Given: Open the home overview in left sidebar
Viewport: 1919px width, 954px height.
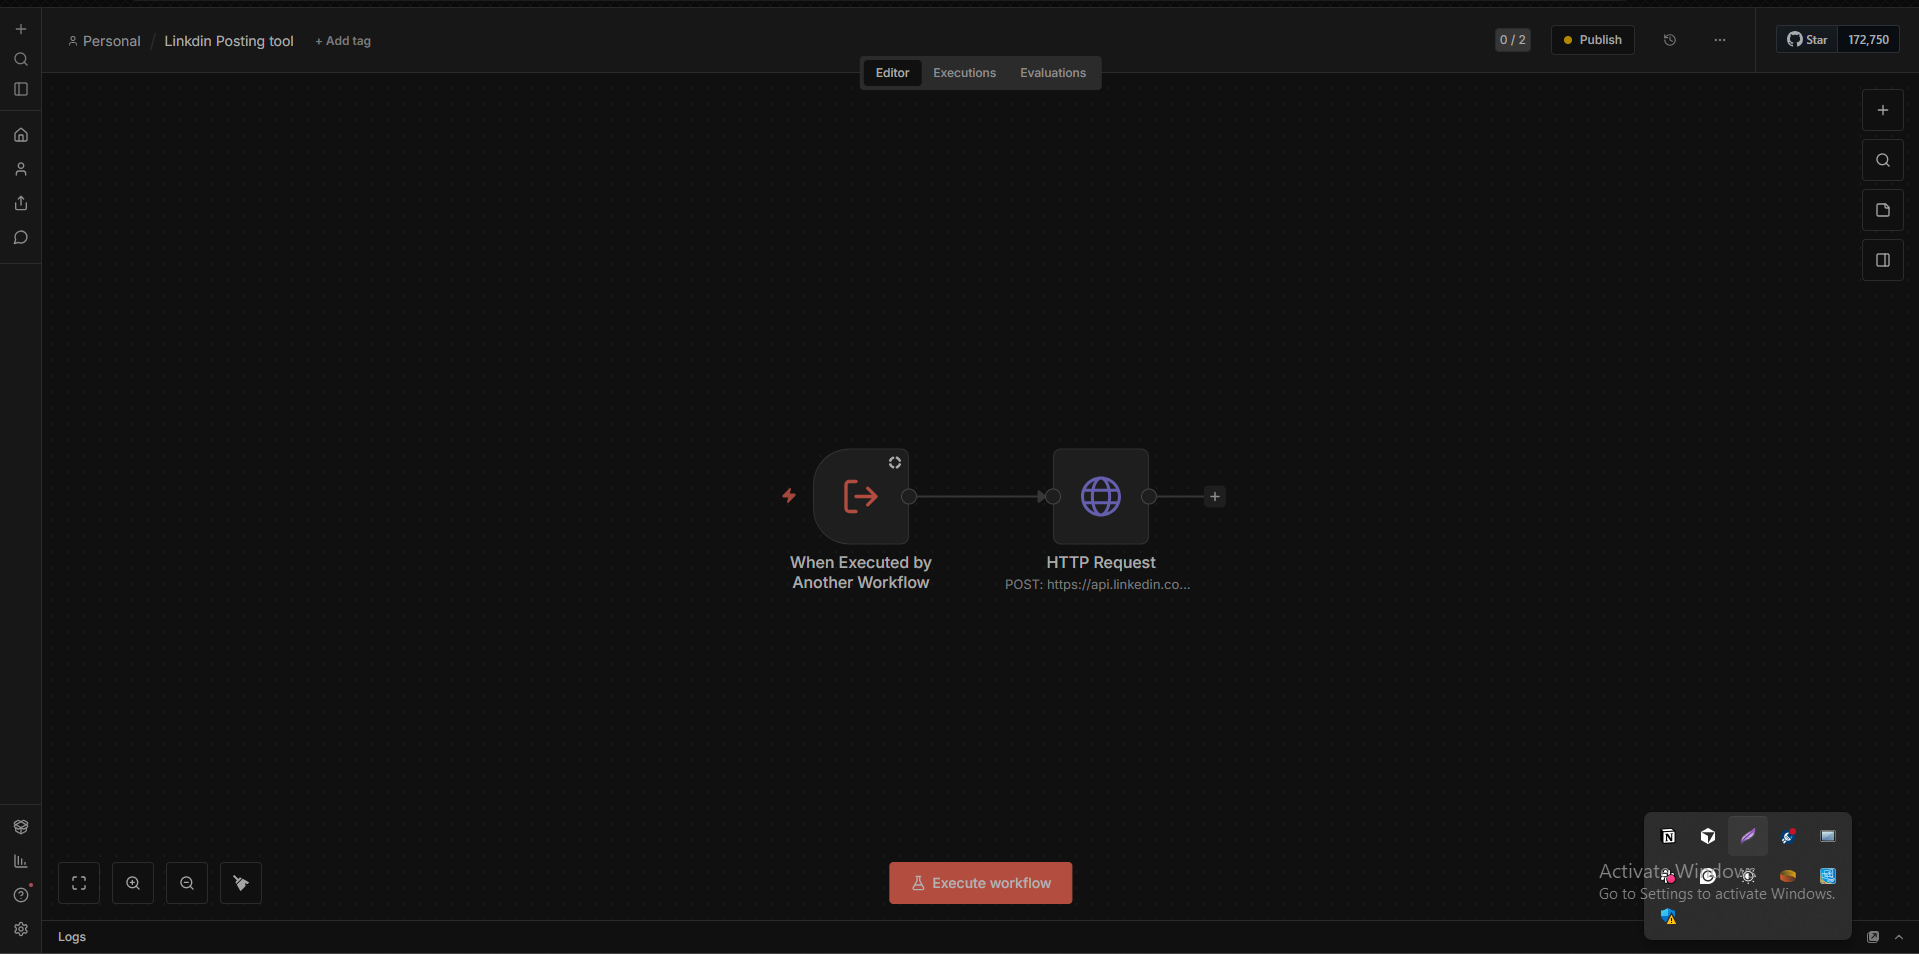Looking at the screenshot, I should tap(21, 135).
